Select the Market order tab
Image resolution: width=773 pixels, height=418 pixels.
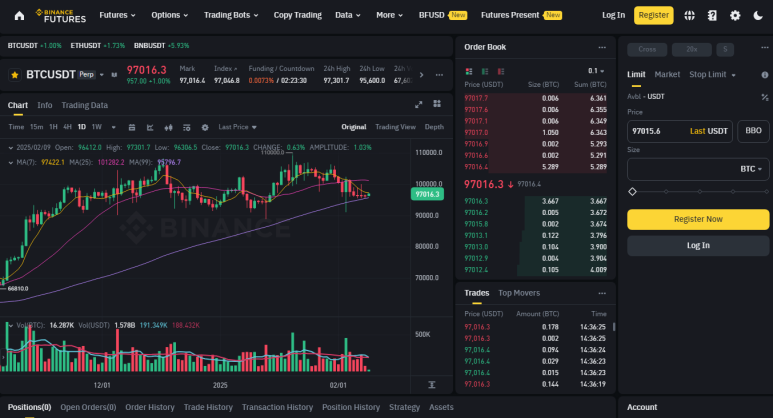coord(667,74)
